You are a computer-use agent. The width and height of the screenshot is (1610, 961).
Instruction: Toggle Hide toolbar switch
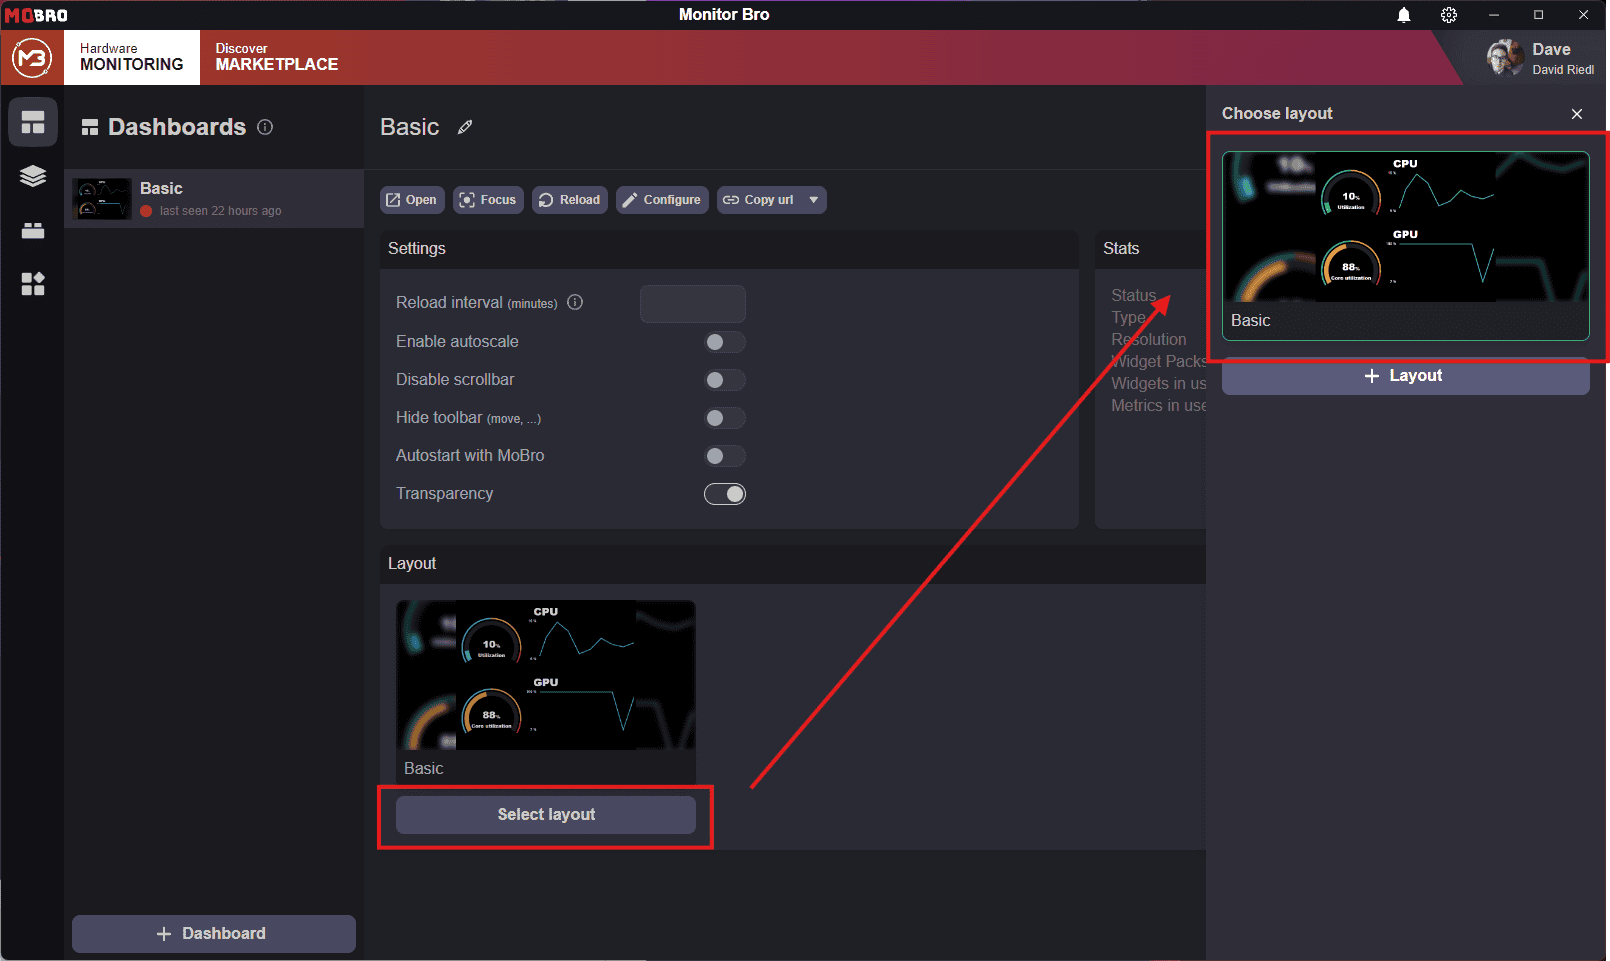(x=725, y=418)
